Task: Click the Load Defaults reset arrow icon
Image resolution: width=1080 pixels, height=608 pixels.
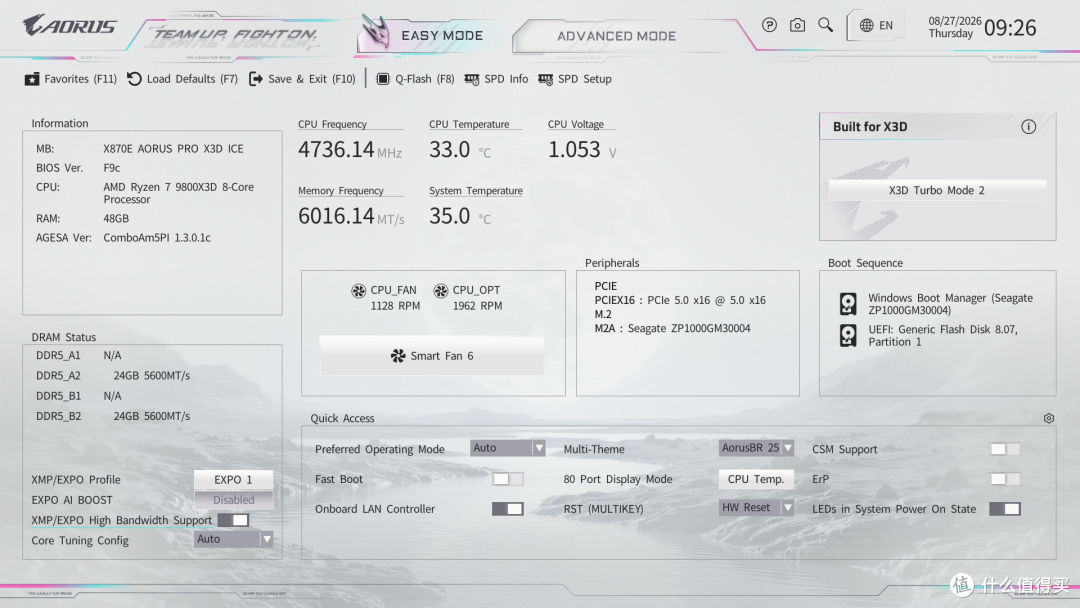Action: point(134,79)
